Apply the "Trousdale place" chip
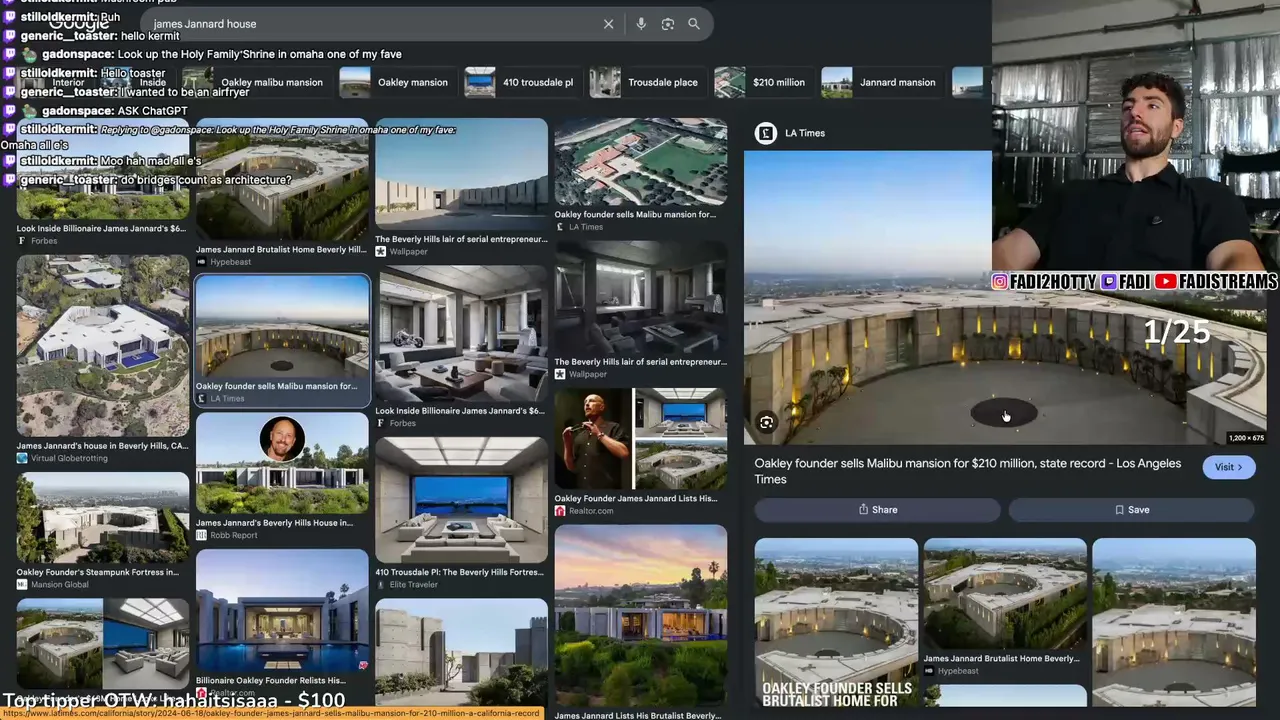This screenshot has height=720, width=1280. [648, 82]
